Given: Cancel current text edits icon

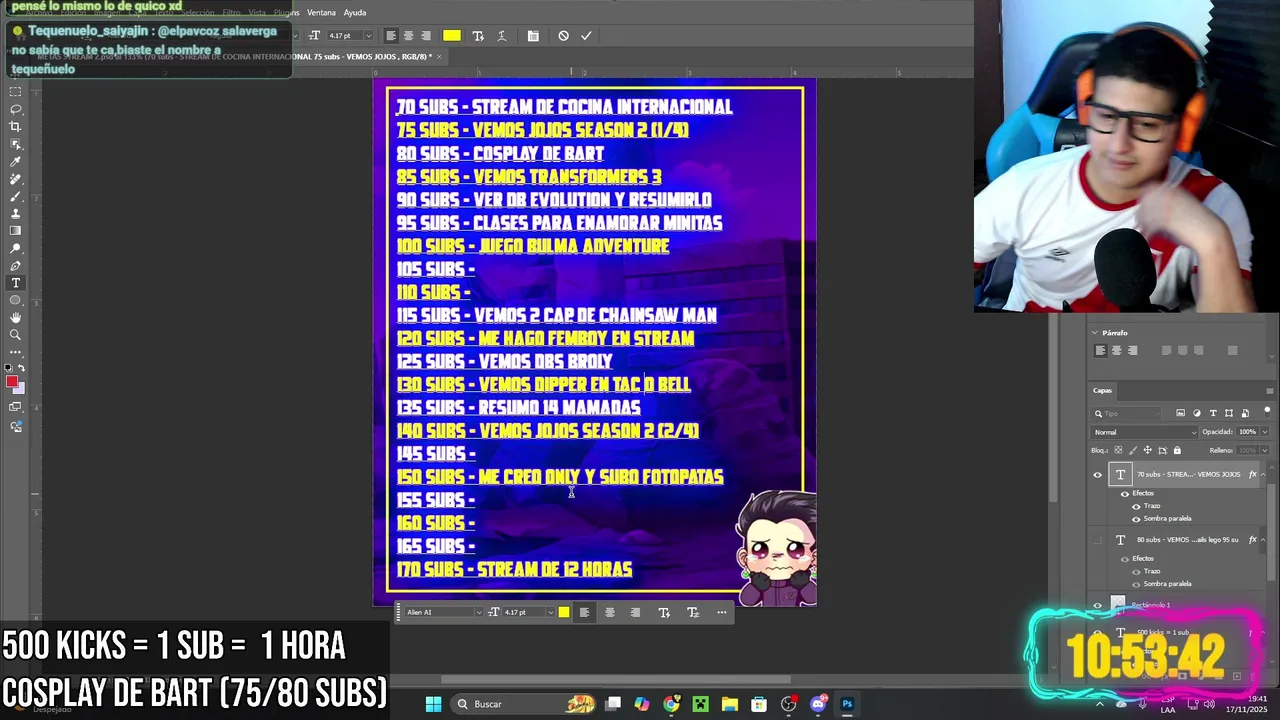Looking at the screenshot, I should tap(563, 36).
